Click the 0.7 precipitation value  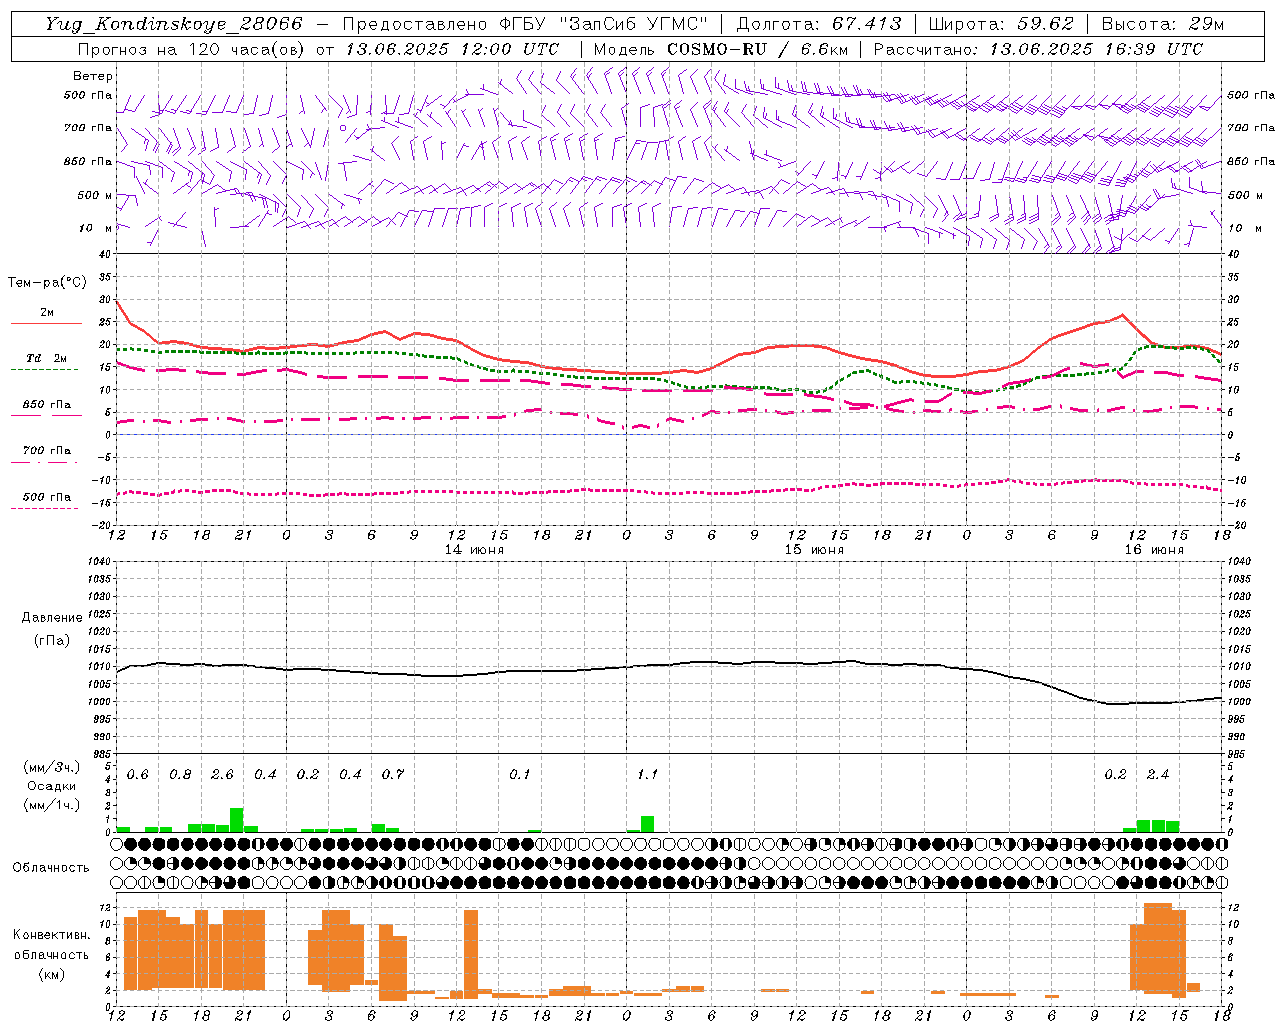(393, 775)
